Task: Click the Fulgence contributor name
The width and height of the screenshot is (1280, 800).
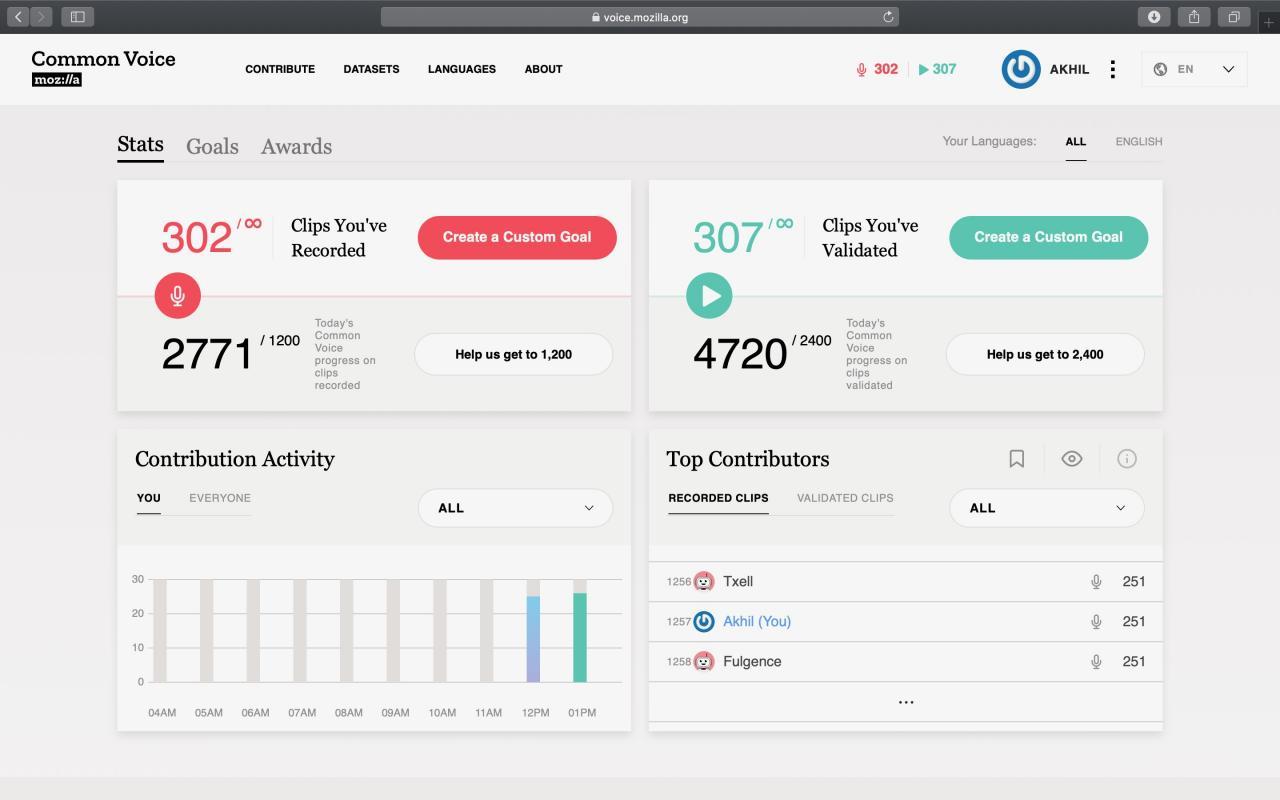Action: click(x=752, y=661)
